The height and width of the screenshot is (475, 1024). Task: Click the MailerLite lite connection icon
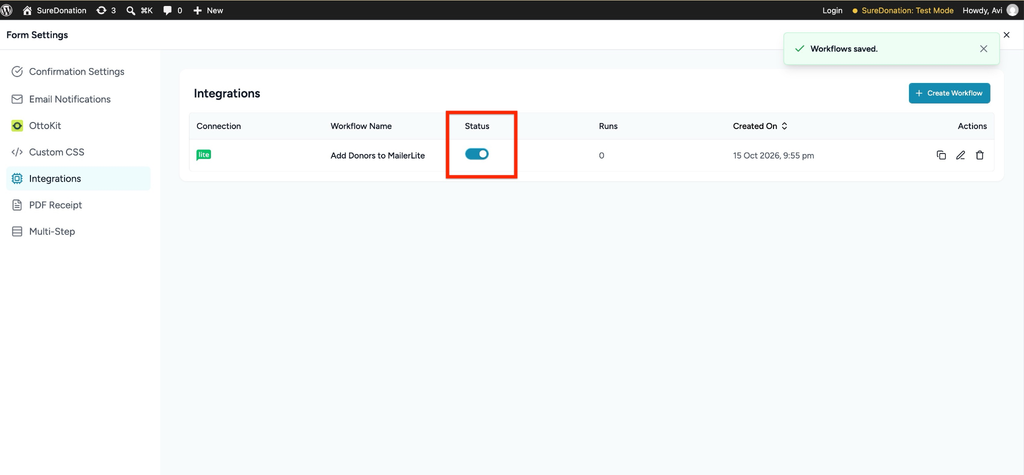204,155
